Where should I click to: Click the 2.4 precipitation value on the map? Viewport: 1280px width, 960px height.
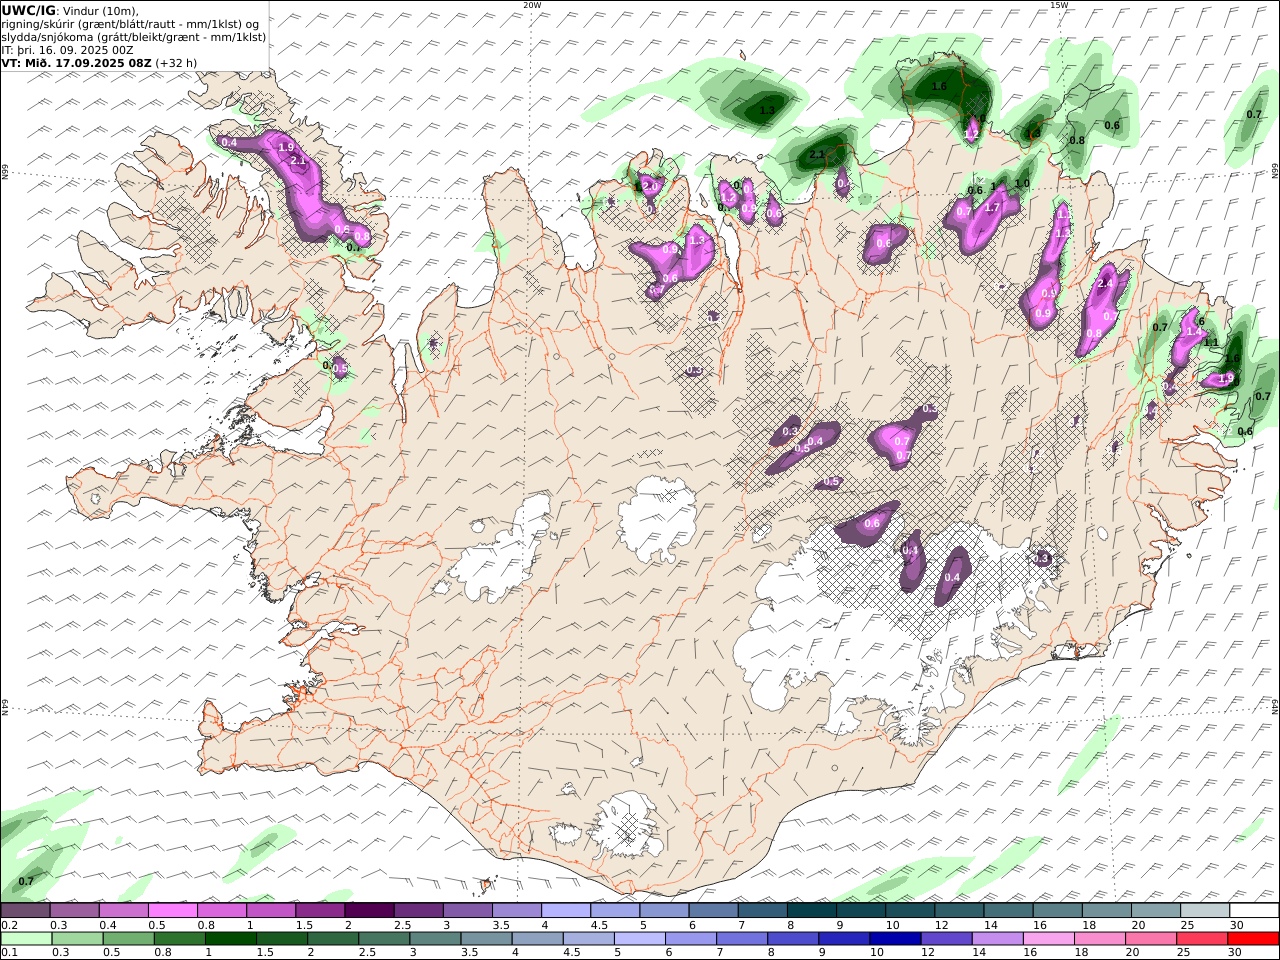(x=1105, y=284)
